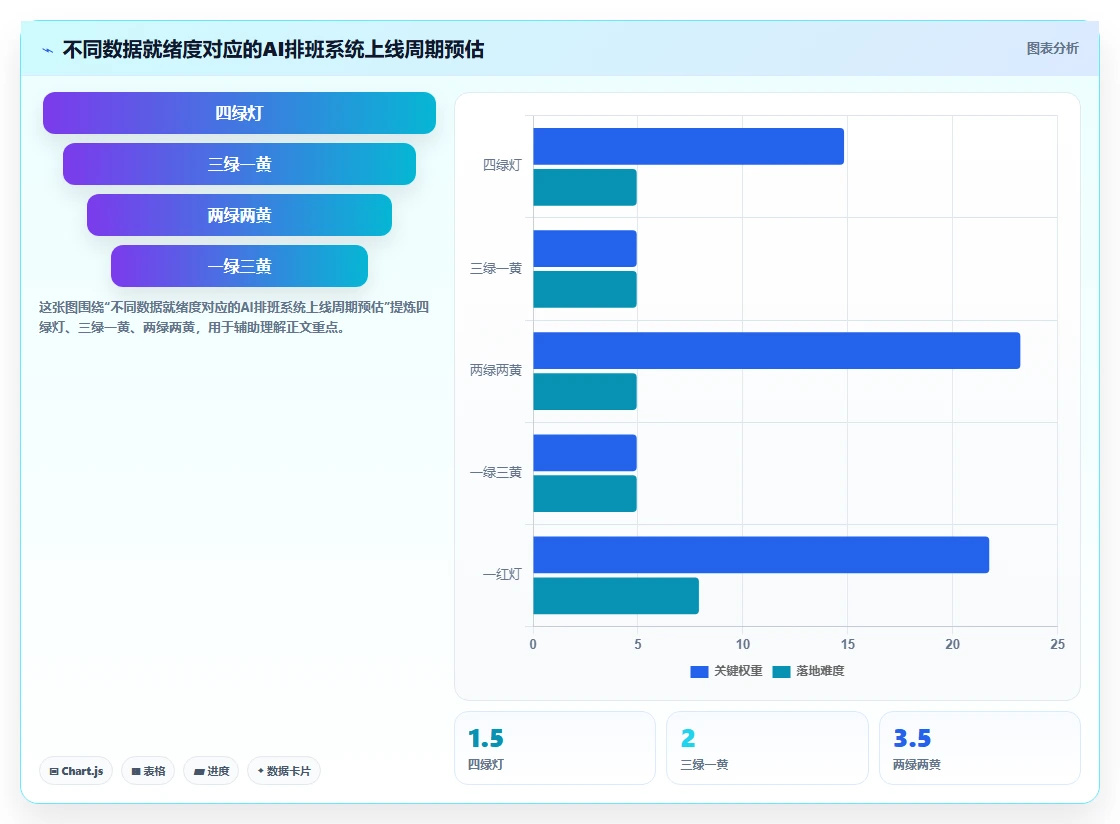This screenshot has height=824, width=1120.
Task: Click the 图表分析 label in header
Action: [x=1052, y=49]
